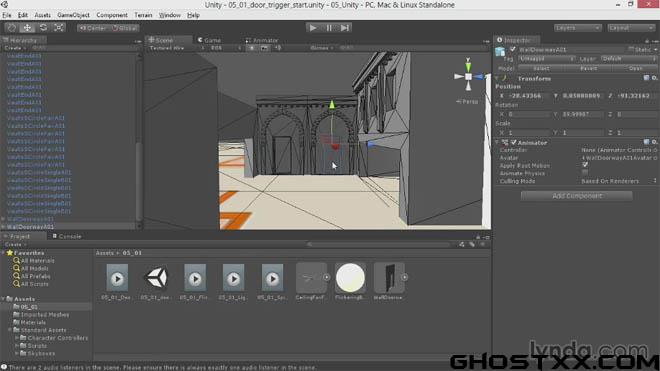Screen dimensions: 660x371
Task: Select the Move tool in toolbar
Action: pyautogui.click(x=27, y=28)
